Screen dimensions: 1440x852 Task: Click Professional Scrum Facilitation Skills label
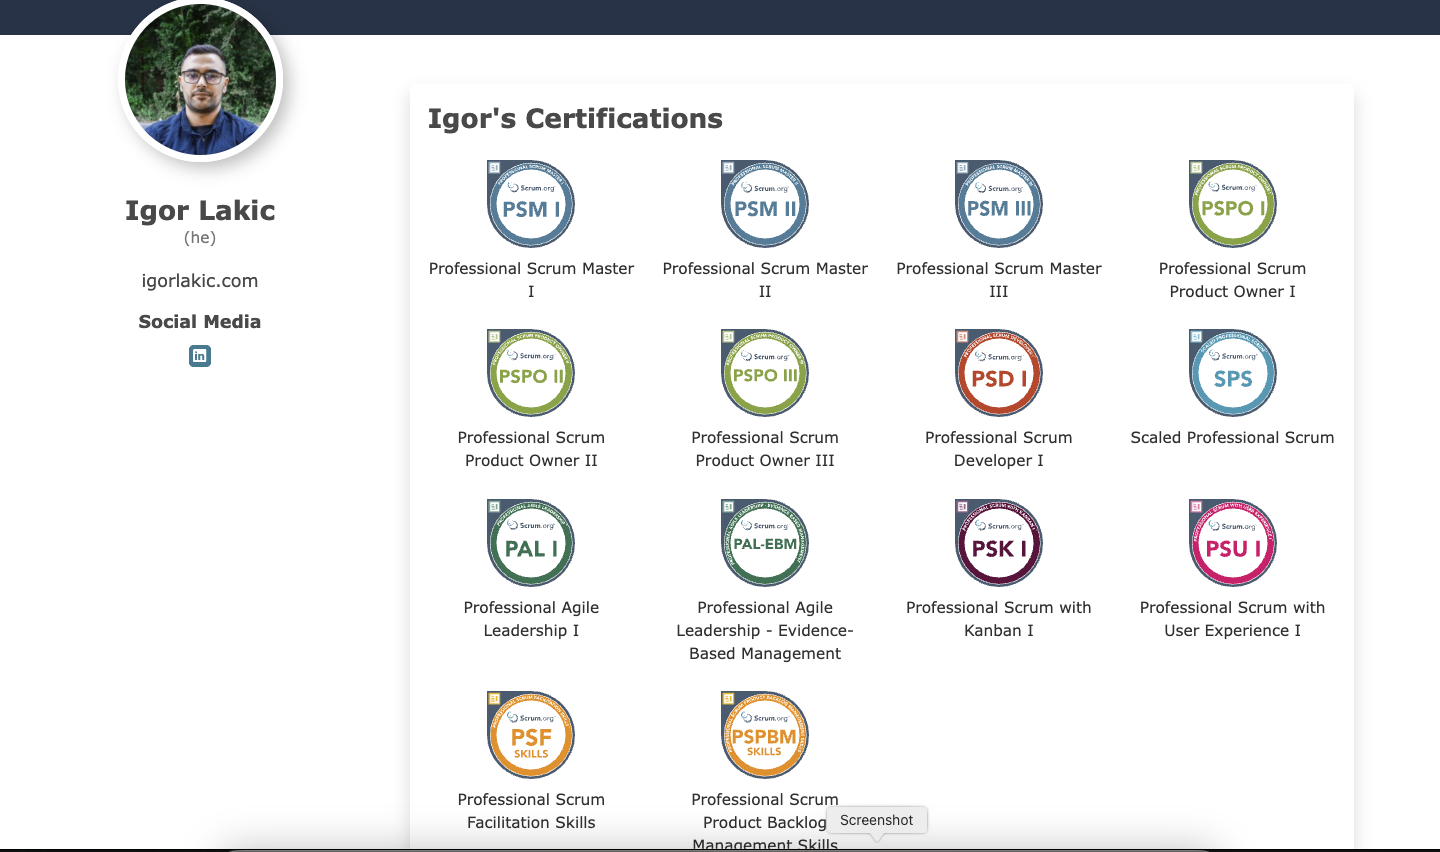coord(531,811)
